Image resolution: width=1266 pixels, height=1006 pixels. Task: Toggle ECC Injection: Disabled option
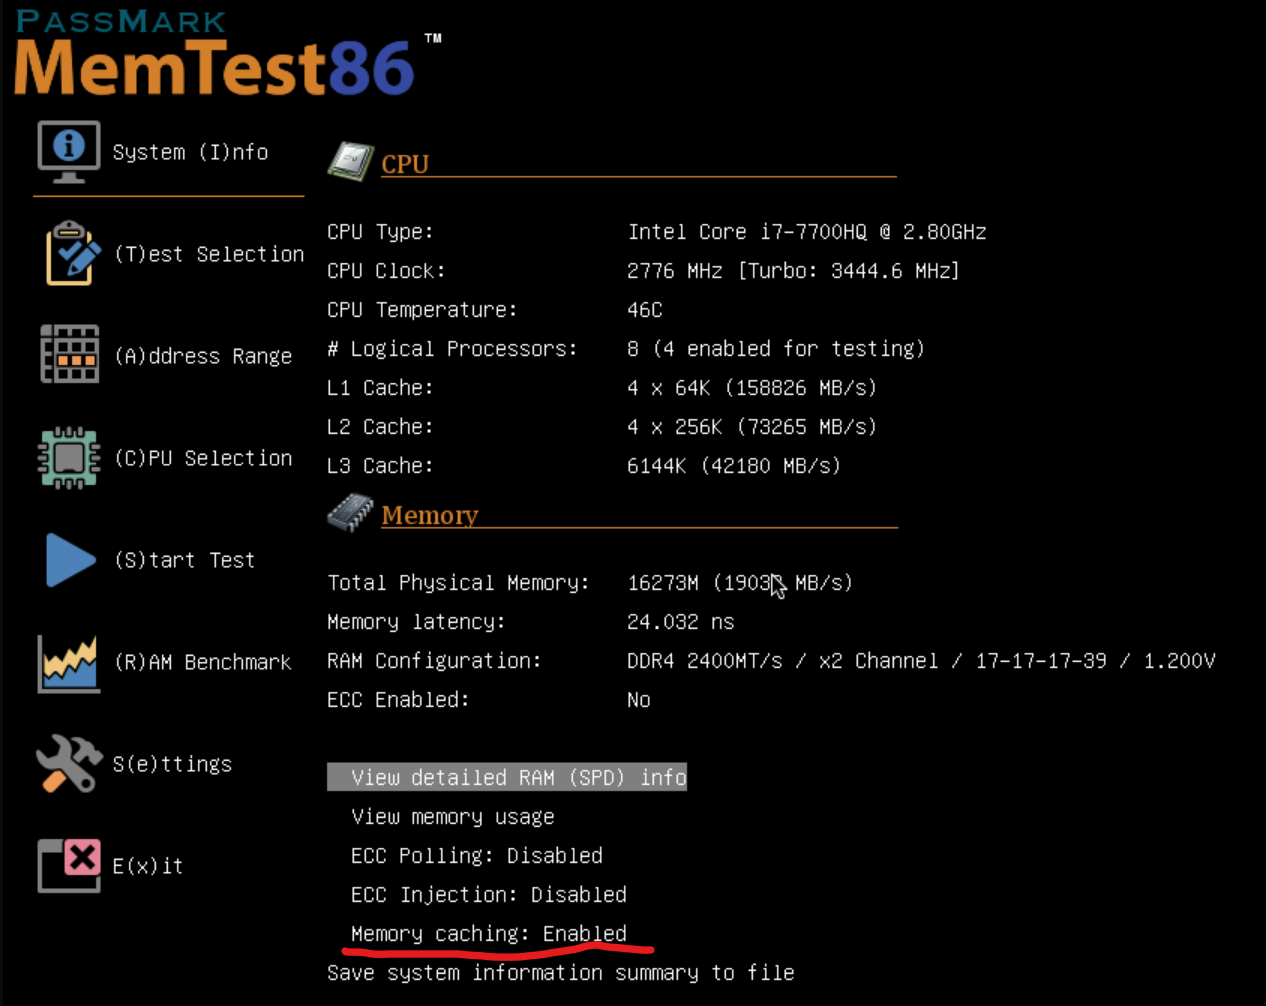[489, 895]
